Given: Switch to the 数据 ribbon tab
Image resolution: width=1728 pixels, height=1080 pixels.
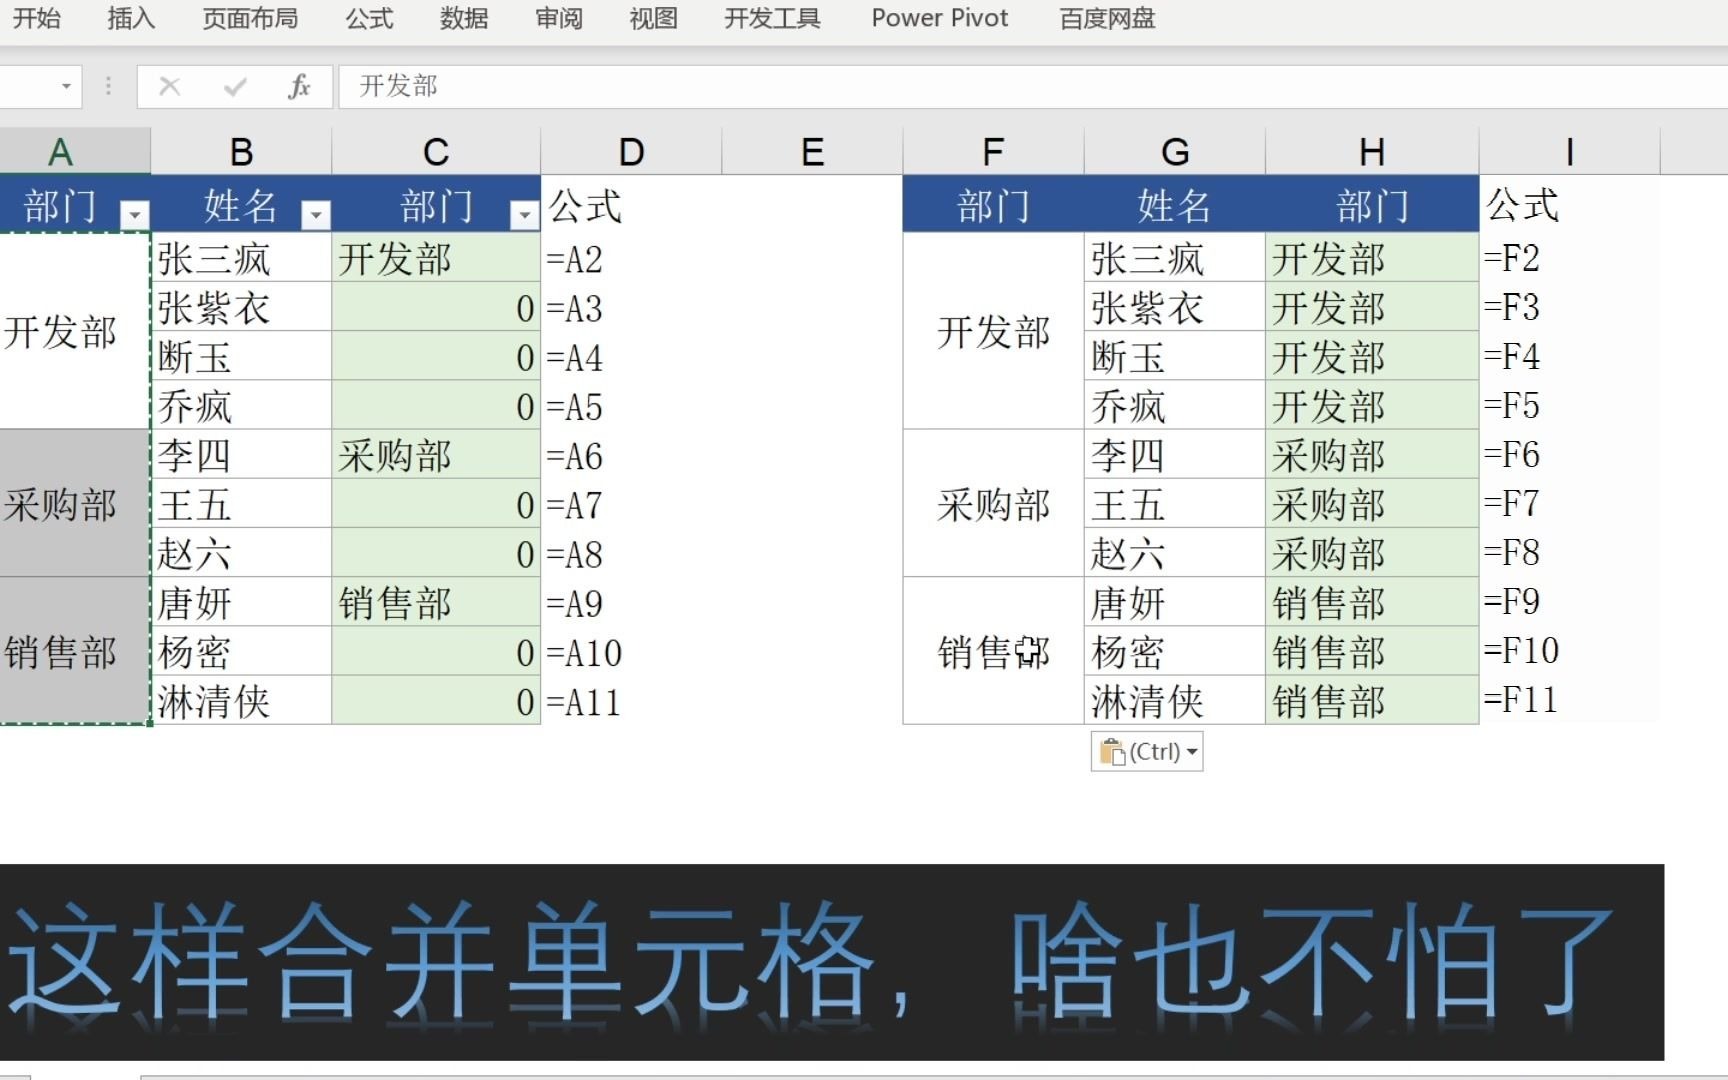Looking at the screenshot, I should [x=463, y=18].
